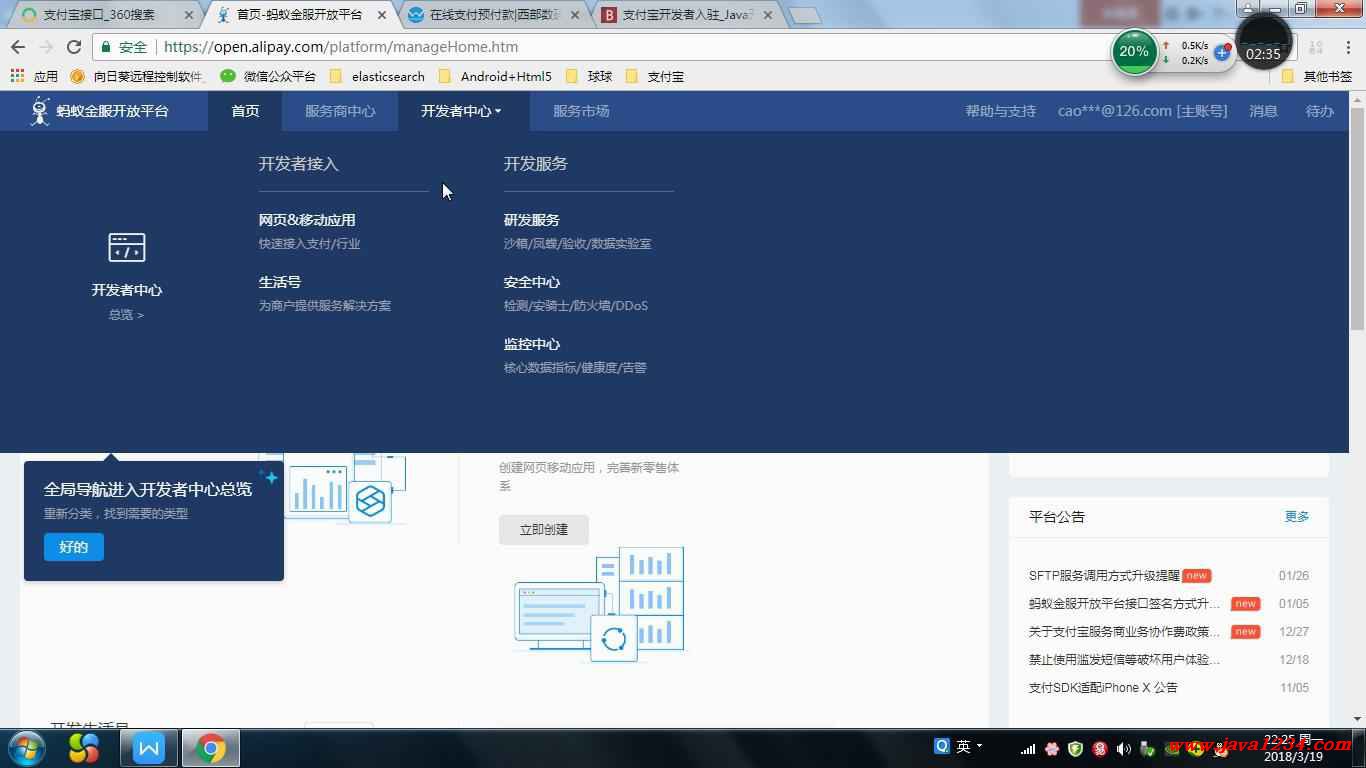Close the 首页-蚂蚁金服开放平台 tab
The image size is (1366, 768).
tap(382, 15)
